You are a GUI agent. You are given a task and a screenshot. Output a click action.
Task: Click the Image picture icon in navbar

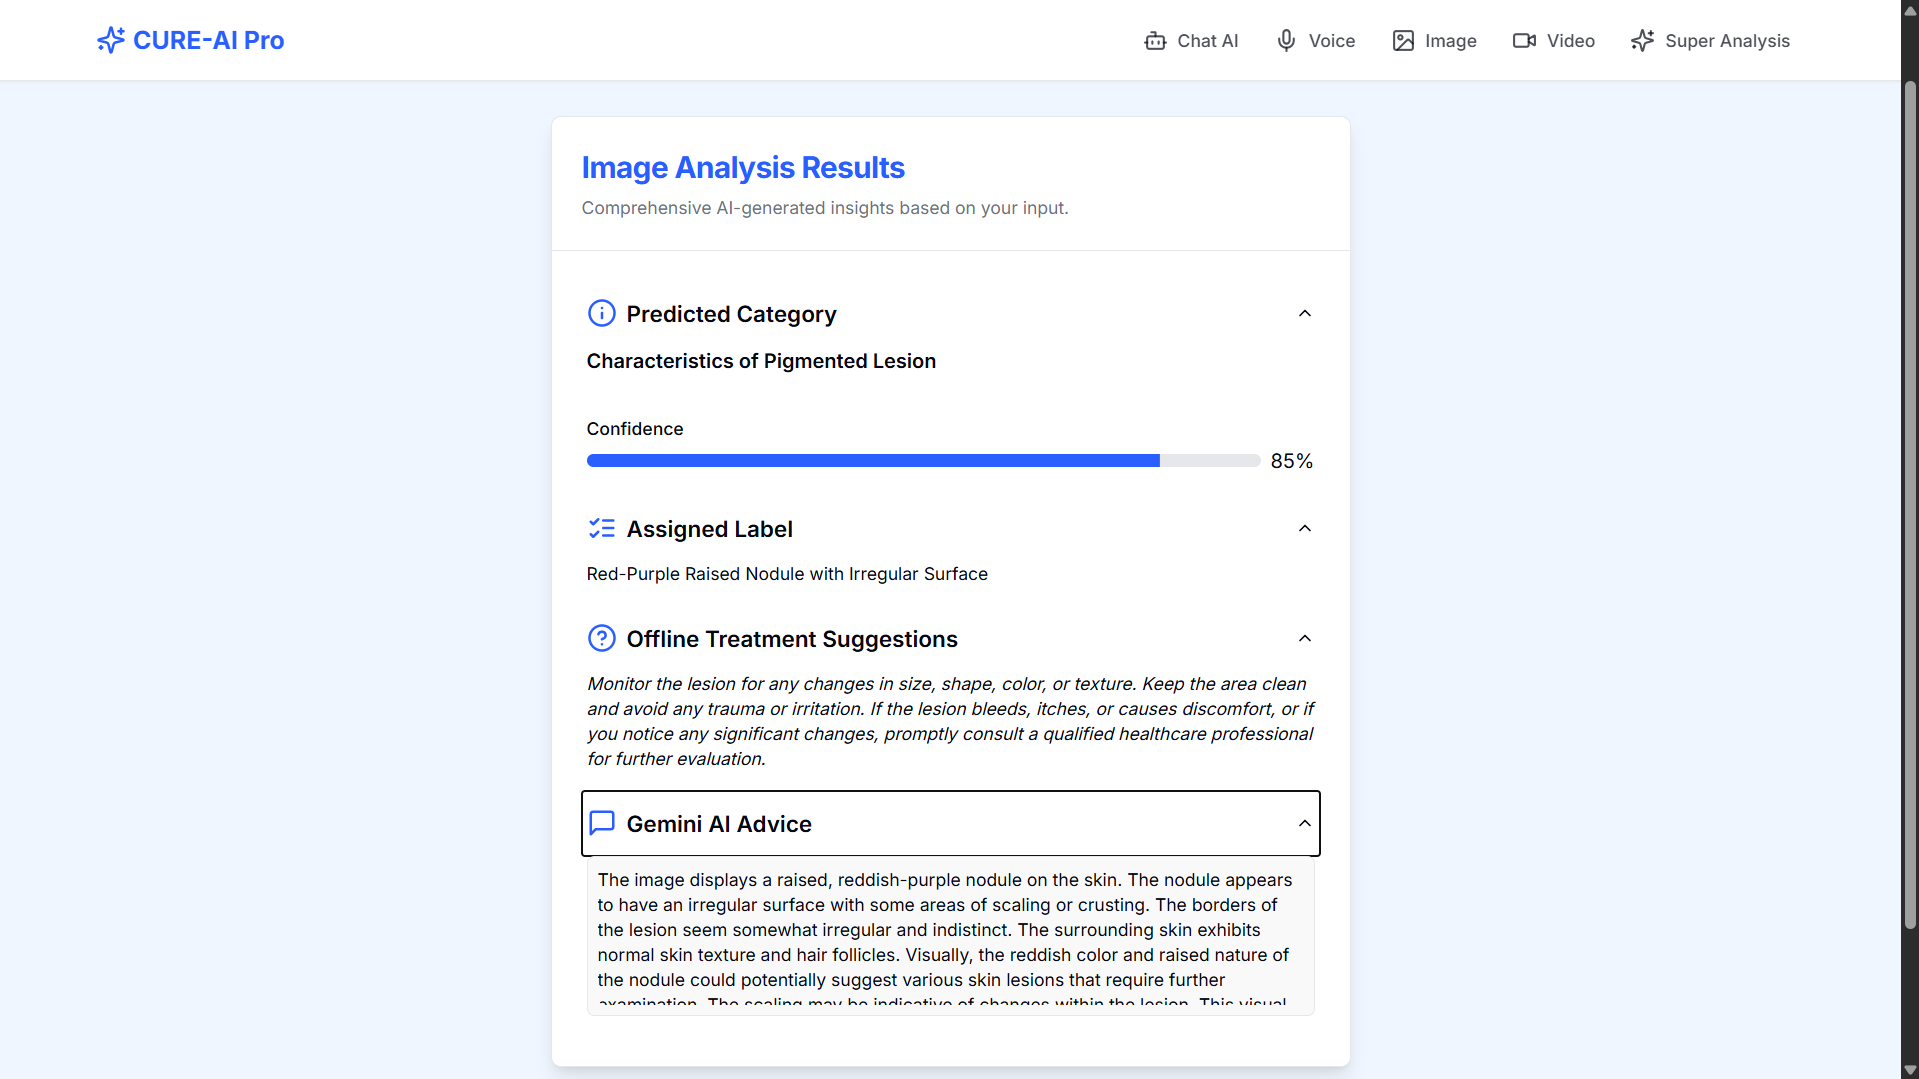[1403, 41]
